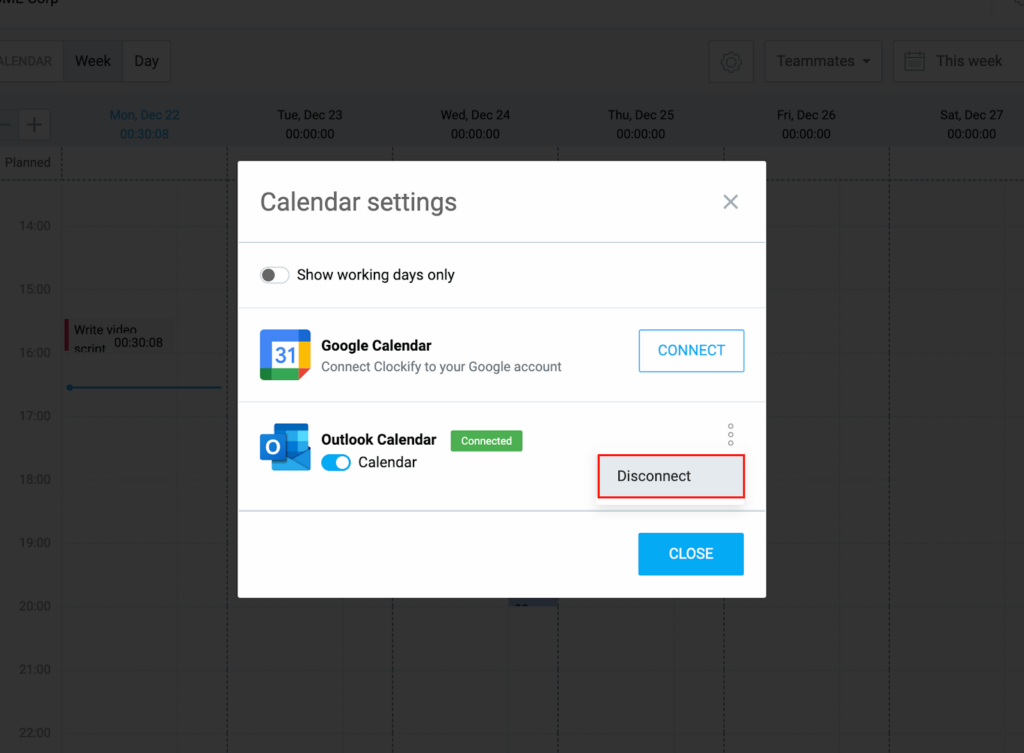Click the green Connected status badge

click(486, 441)
